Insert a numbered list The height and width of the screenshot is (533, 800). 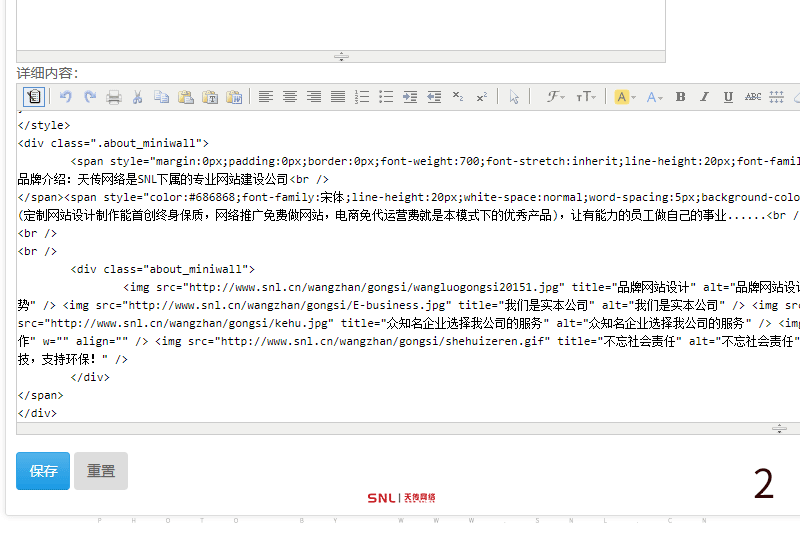[x=362, y=96]
